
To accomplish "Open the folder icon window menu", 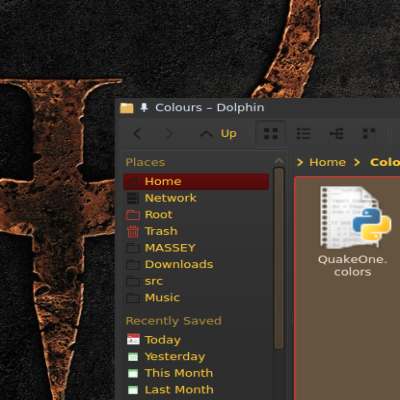I will 127,108.
